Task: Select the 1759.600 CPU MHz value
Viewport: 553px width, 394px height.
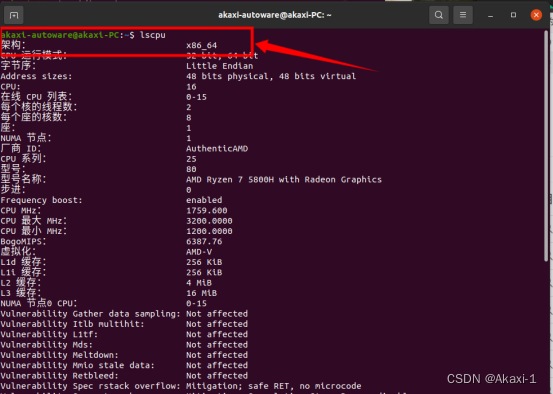Action: pyautogui.click(x=207, y=211)
